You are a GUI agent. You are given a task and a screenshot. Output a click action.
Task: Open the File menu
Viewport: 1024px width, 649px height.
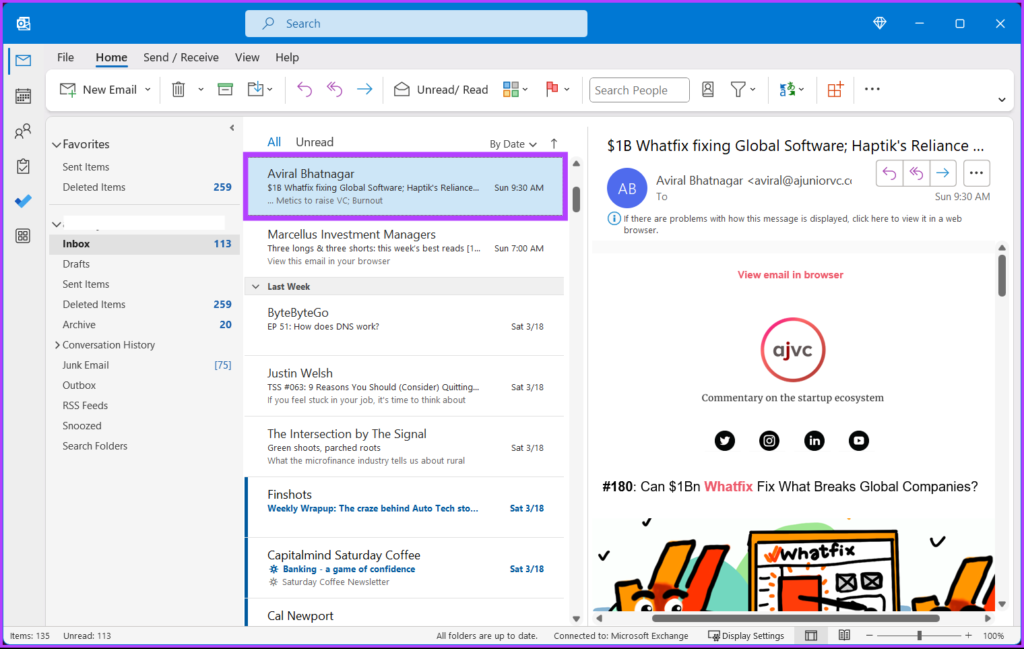click(x=65, y=57)
